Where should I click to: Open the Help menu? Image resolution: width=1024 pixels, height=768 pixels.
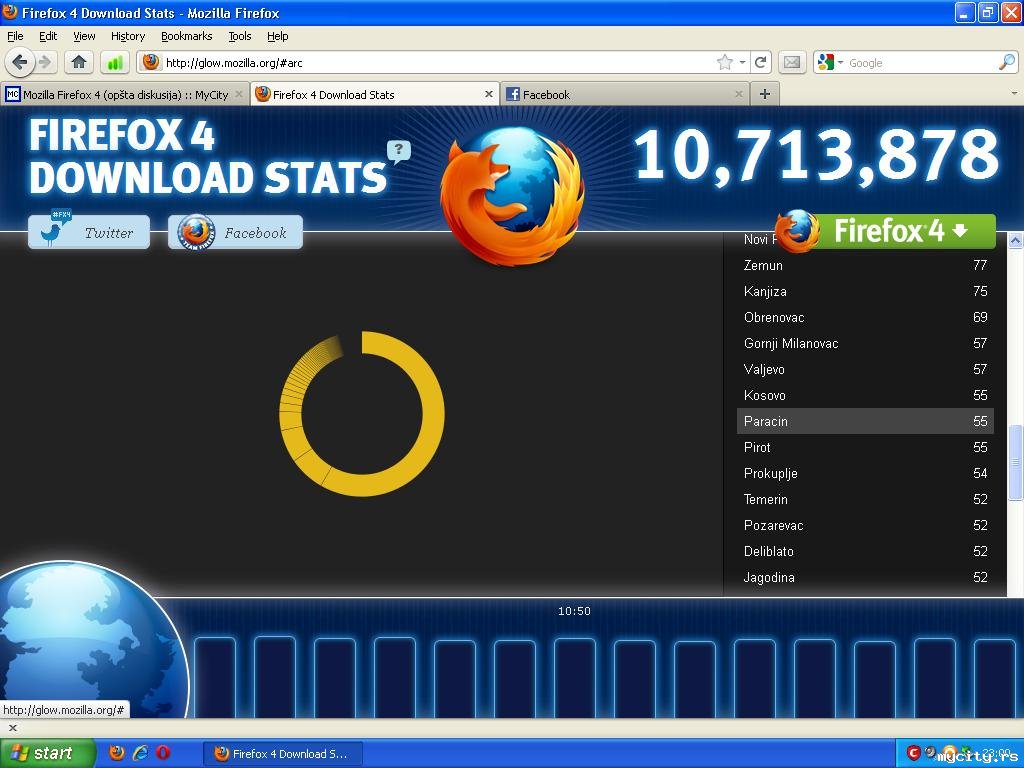coord(278,36)
